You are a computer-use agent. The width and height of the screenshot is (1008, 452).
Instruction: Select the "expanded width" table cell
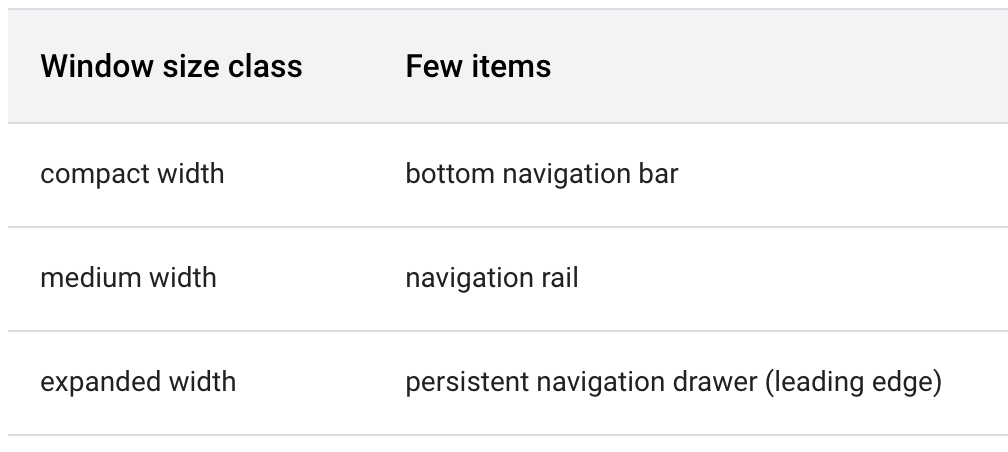(x=138, y=381)
